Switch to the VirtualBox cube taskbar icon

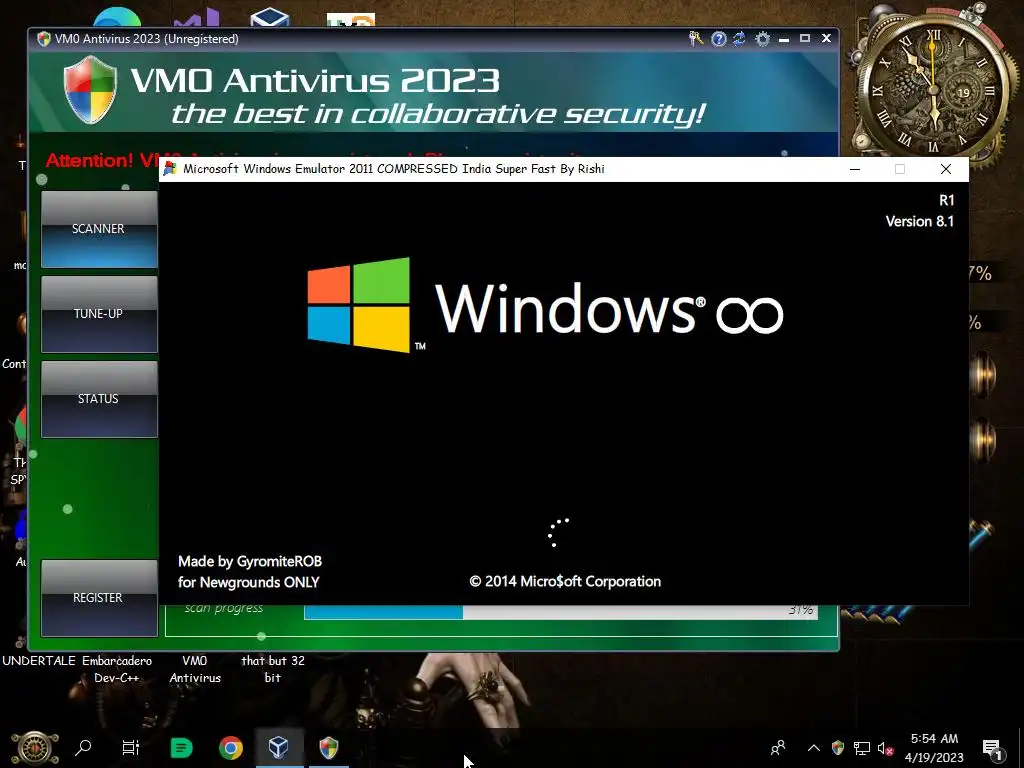[279, 747]
